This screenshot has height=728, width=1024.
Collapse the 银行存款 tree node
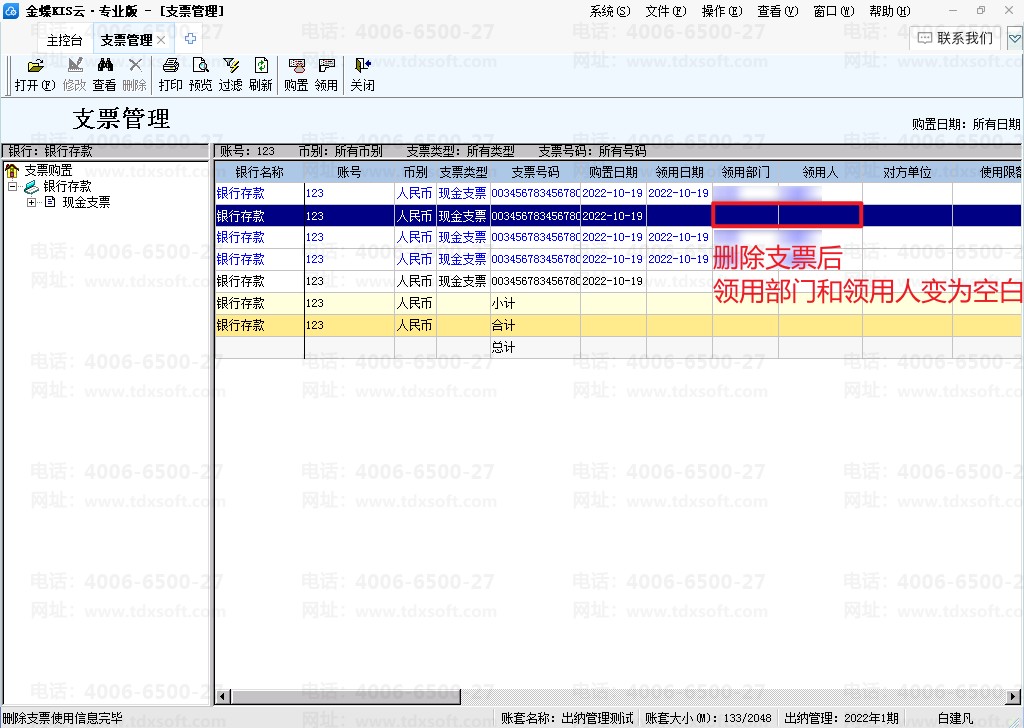tap(12, 187)
